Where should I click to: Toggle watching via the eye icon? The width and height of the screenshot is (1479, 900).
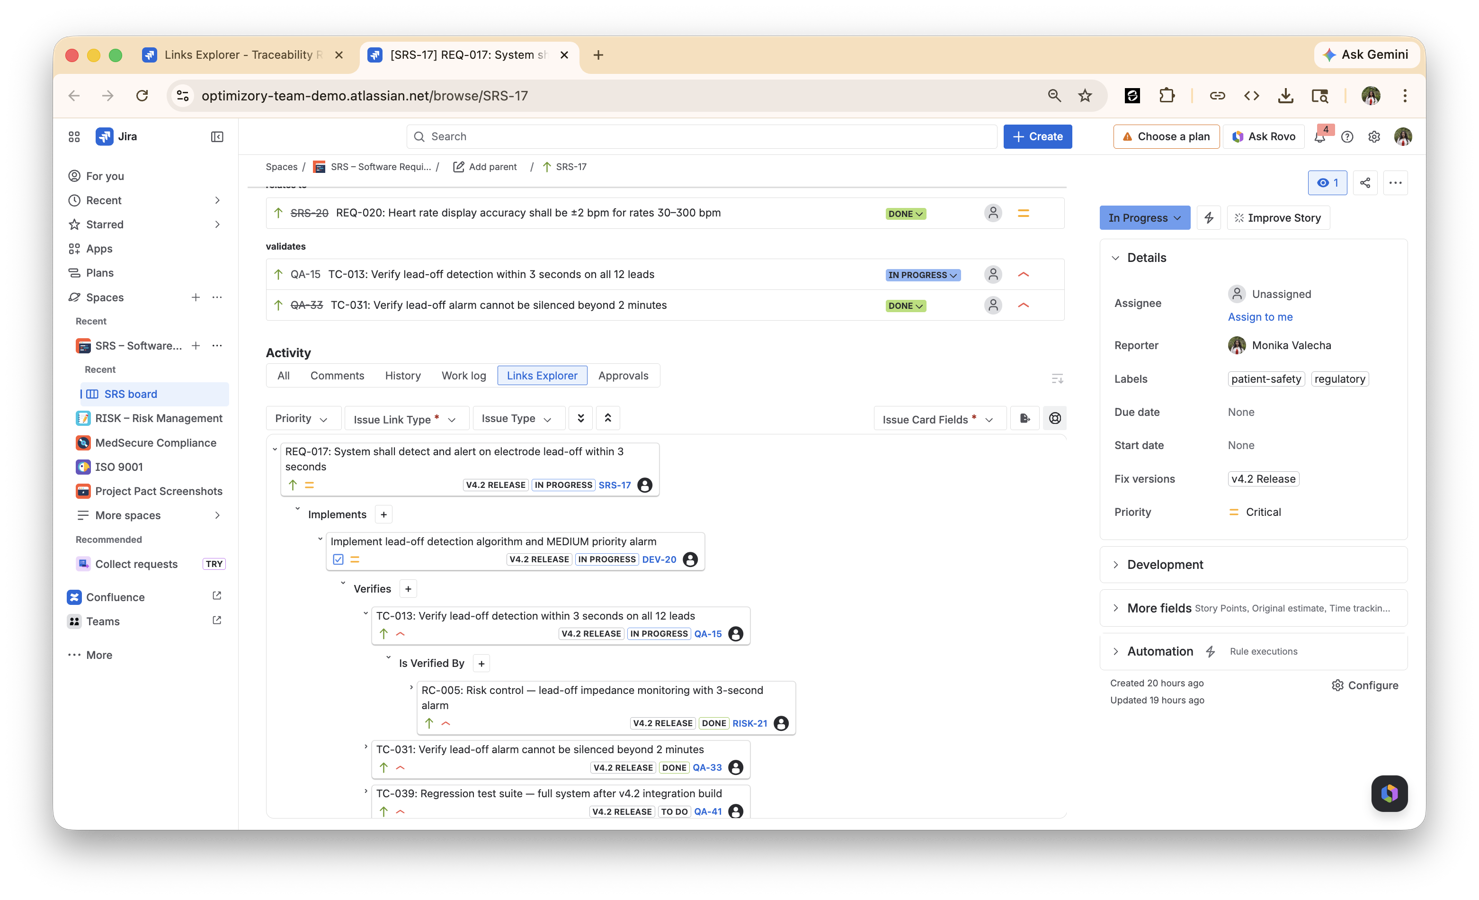[x=1327, y=182]
